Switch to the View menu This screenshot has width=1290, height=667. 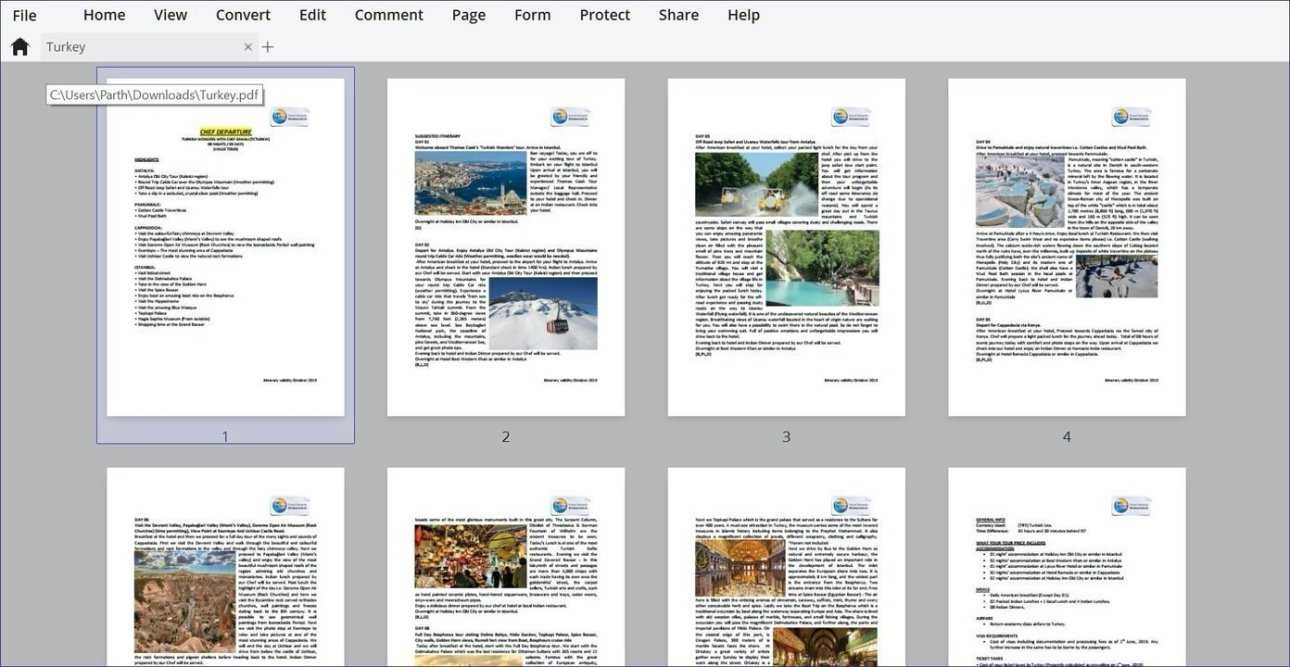point(170,15)
